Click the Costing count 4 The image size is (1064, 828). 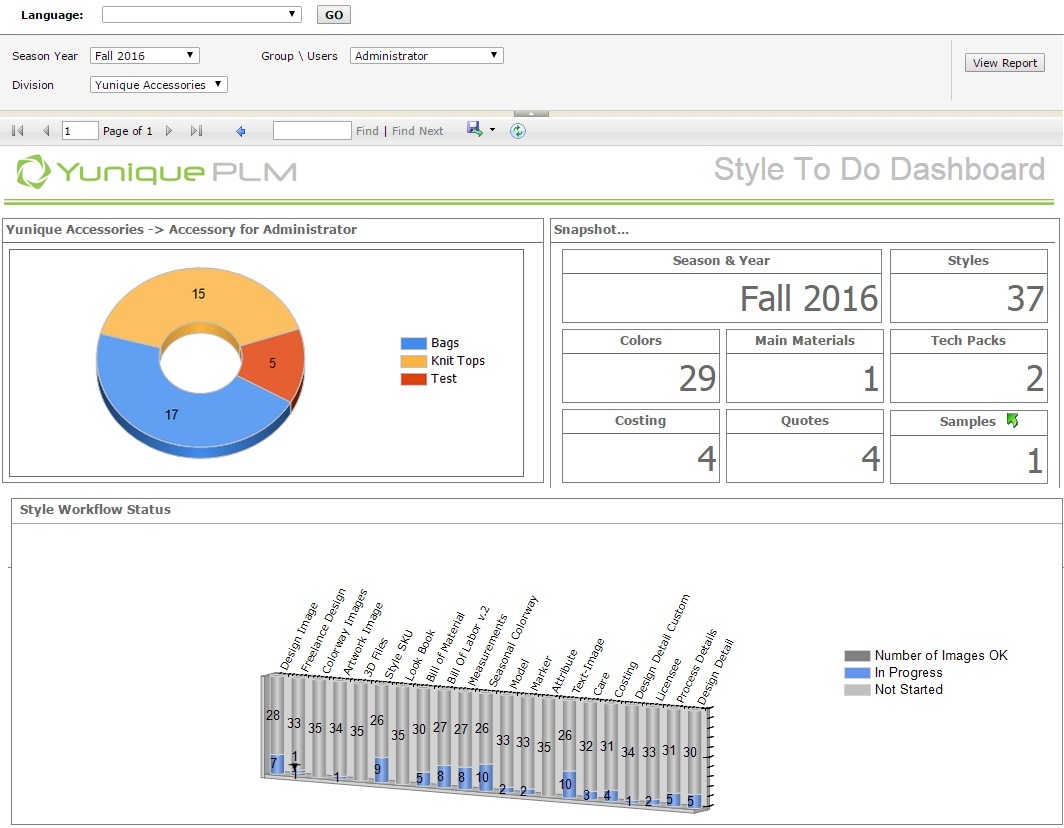point(707,458)
